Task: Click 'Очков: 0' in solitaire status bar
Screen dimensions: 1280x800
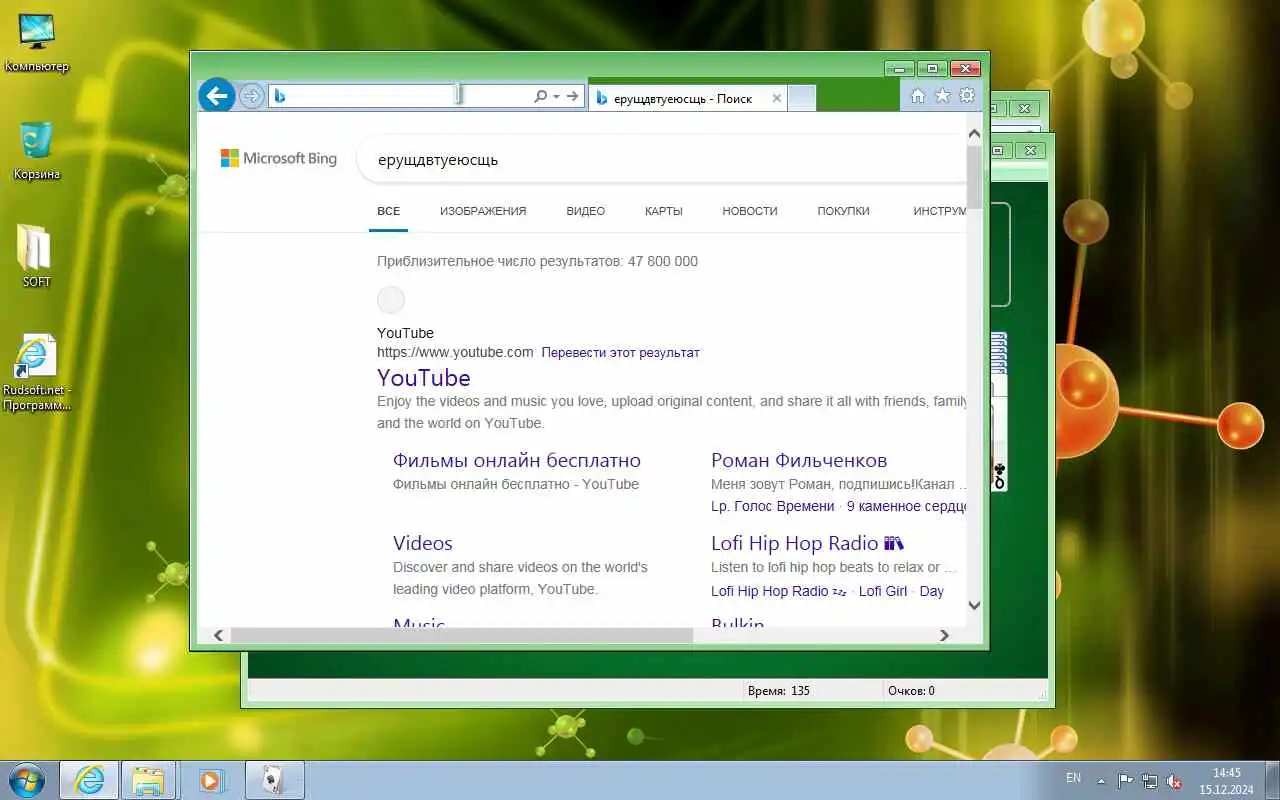Action: (x=911, y=691)
